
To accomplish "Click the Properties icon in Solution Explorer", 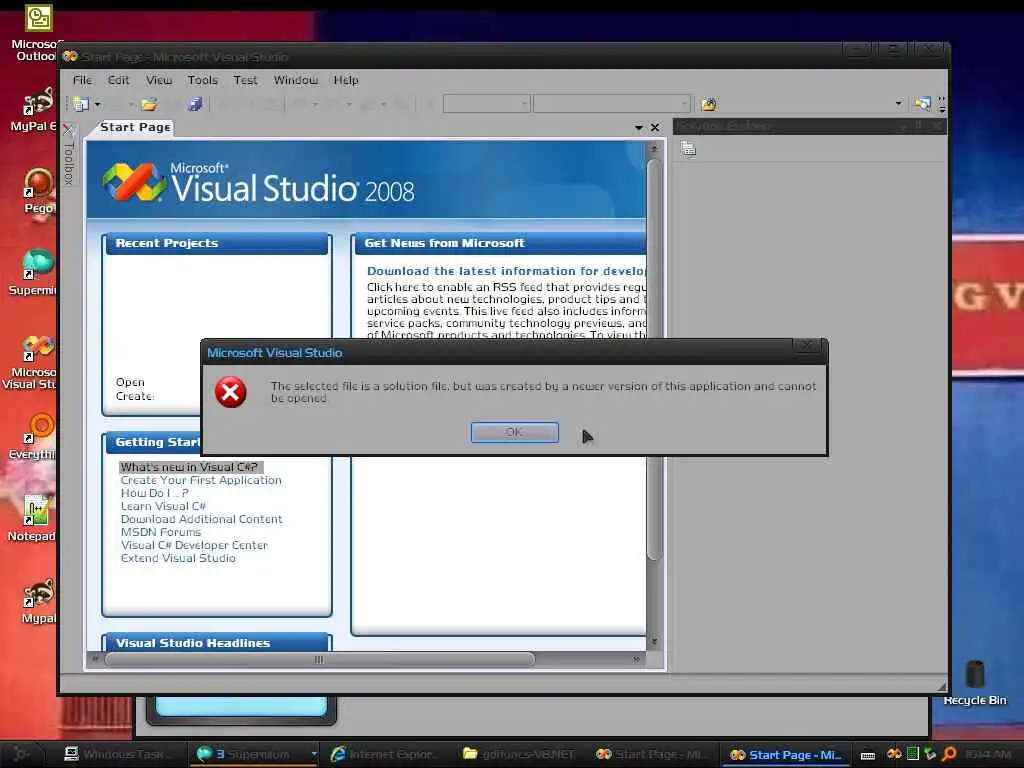I will [688, 150].
